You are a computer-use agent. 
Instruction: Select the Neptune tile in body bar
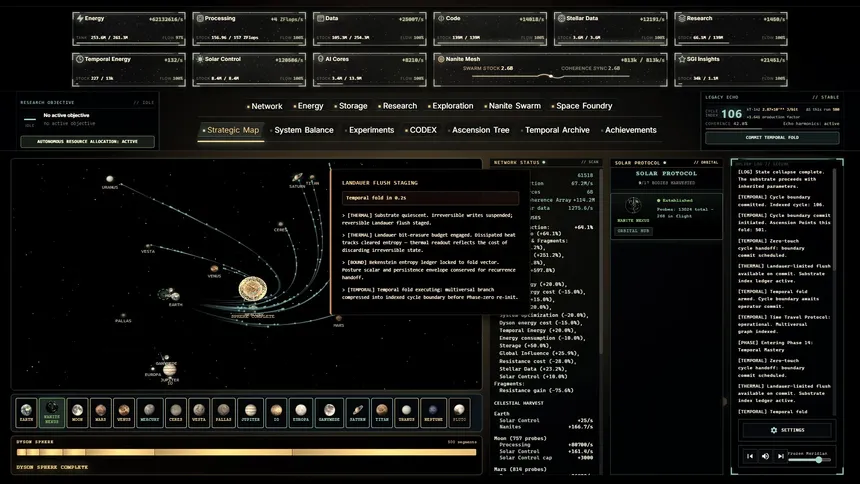[433, 413]
